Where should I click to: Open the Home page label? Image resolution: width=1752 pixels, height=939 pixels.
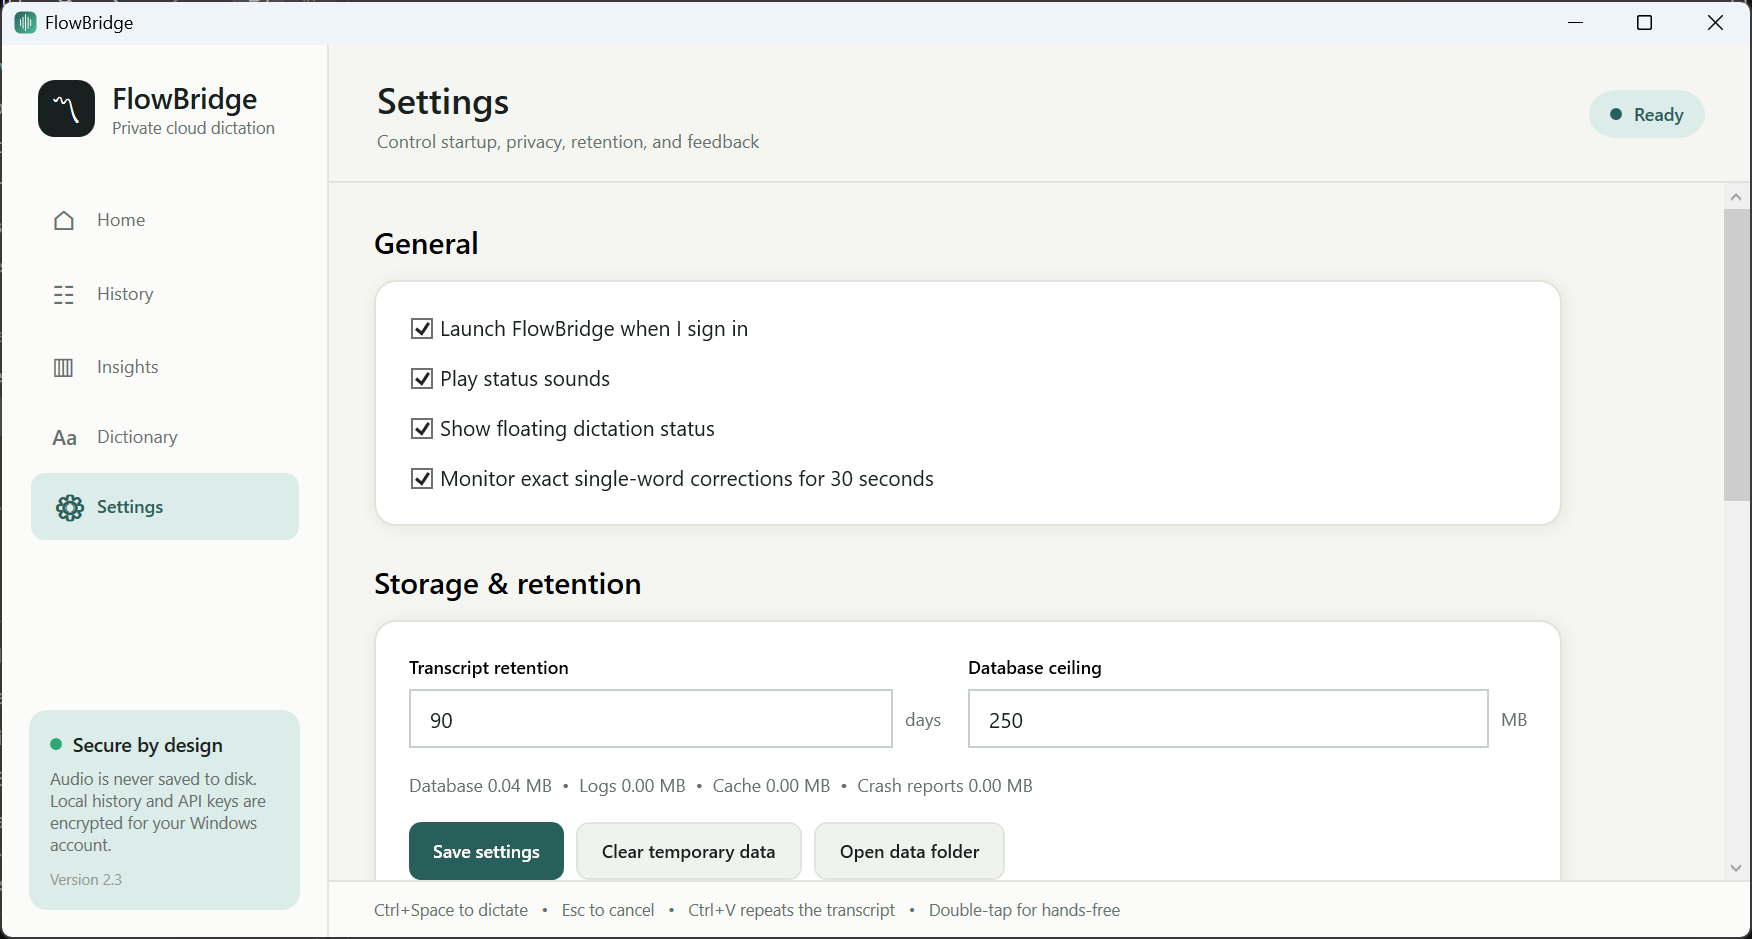(x=121, y=220)
